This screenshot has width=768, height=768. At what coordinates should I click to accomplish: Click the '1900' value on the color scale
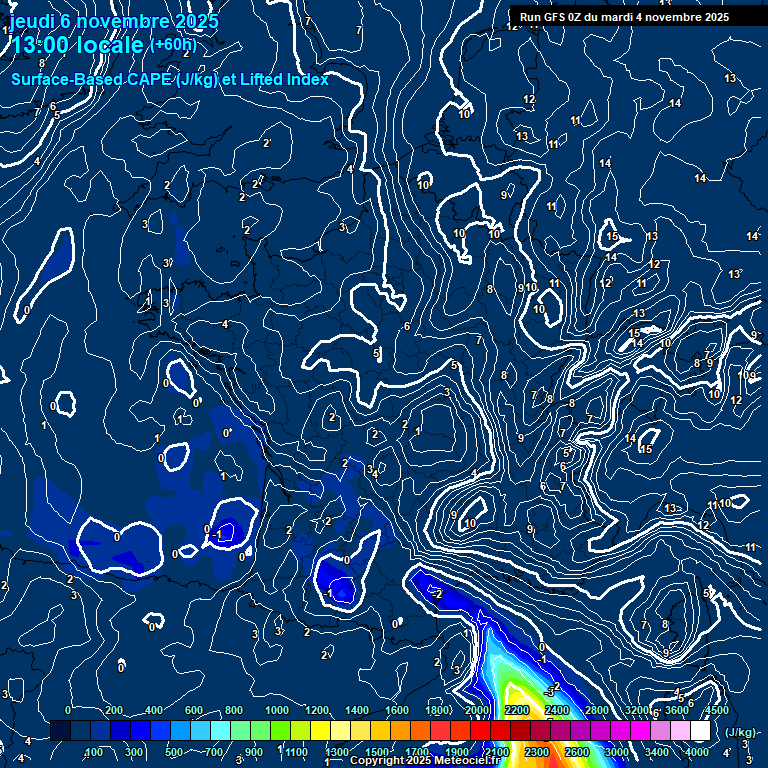[x=456, y=752]
